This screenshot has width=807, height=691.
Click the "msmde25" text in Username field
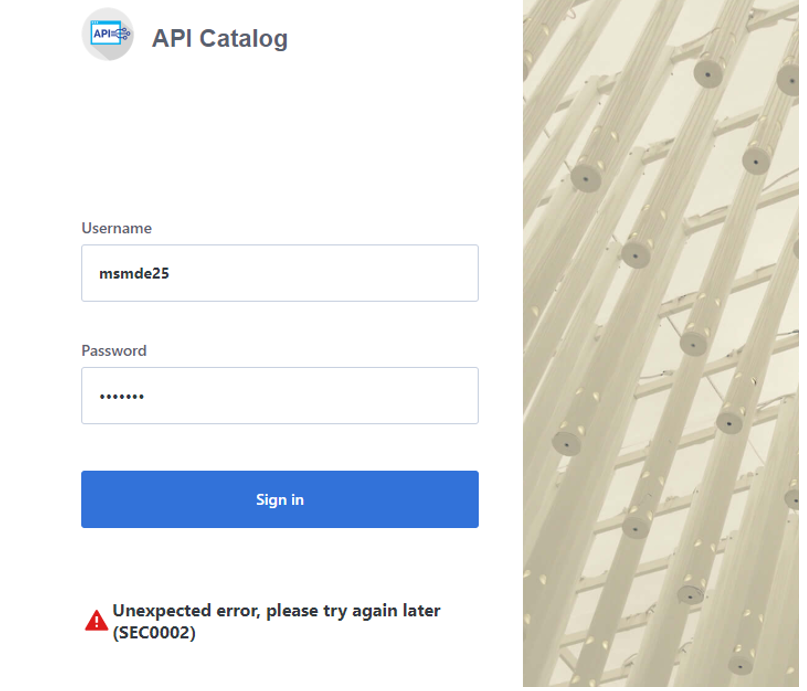(x=133, y=273)
